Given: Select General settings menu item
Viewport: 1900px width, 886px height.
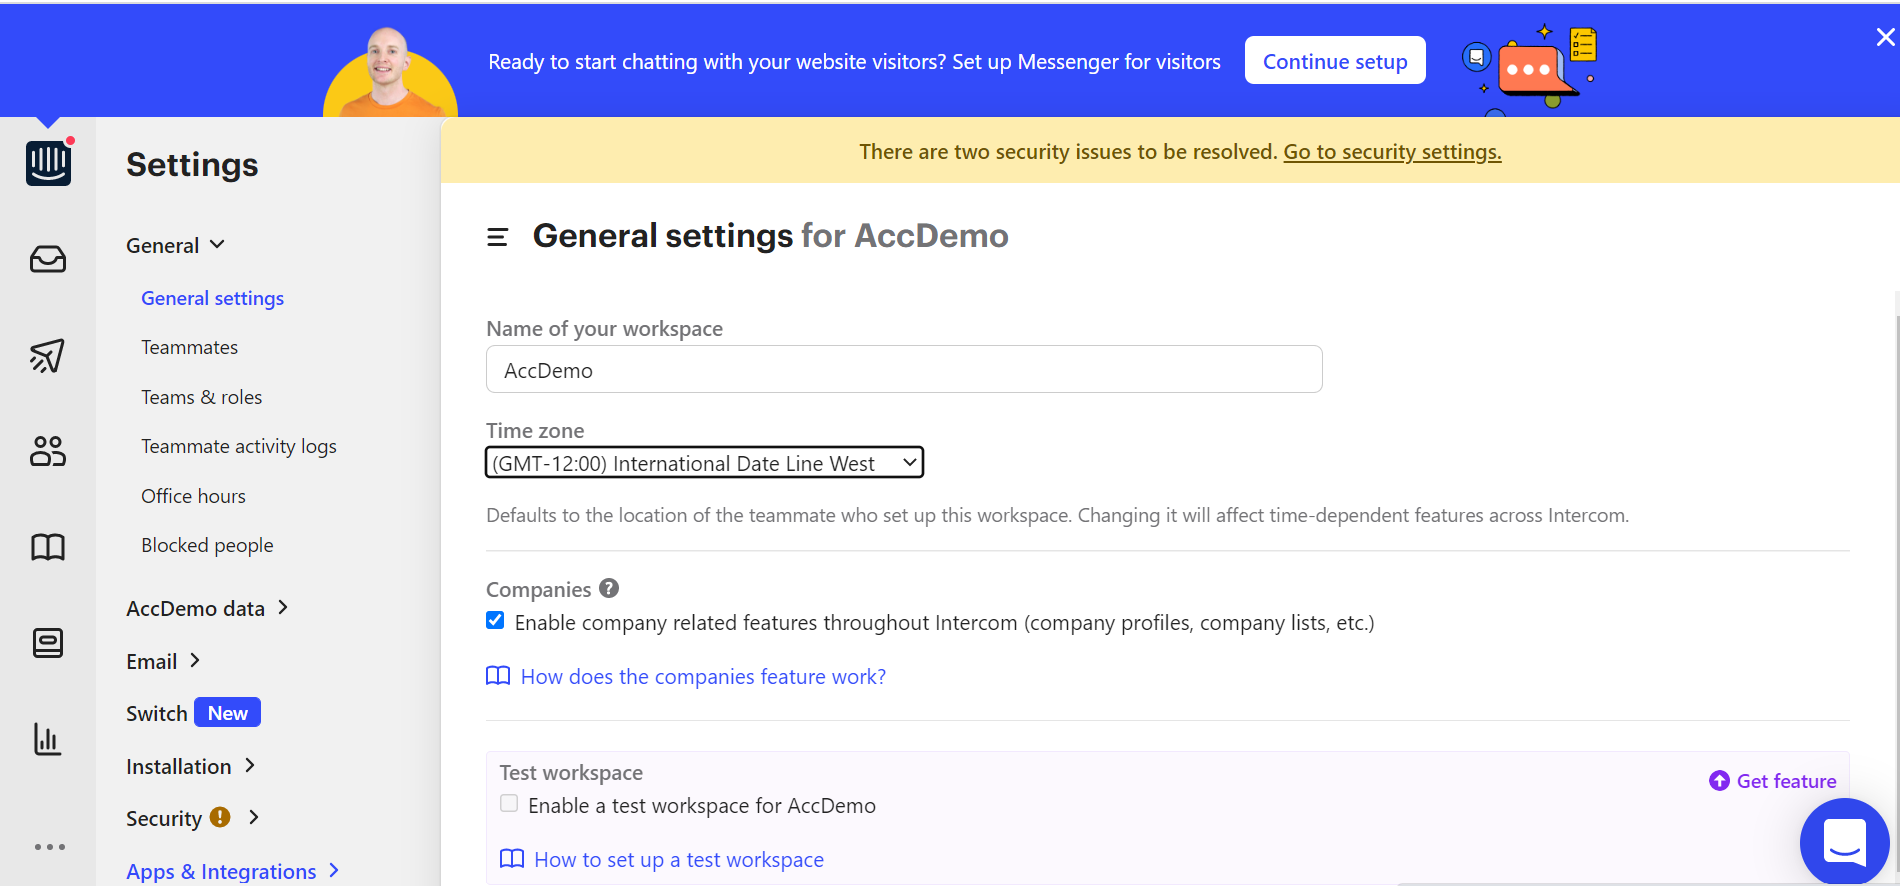Looking at the screenshot, I should tap(212, 298).
